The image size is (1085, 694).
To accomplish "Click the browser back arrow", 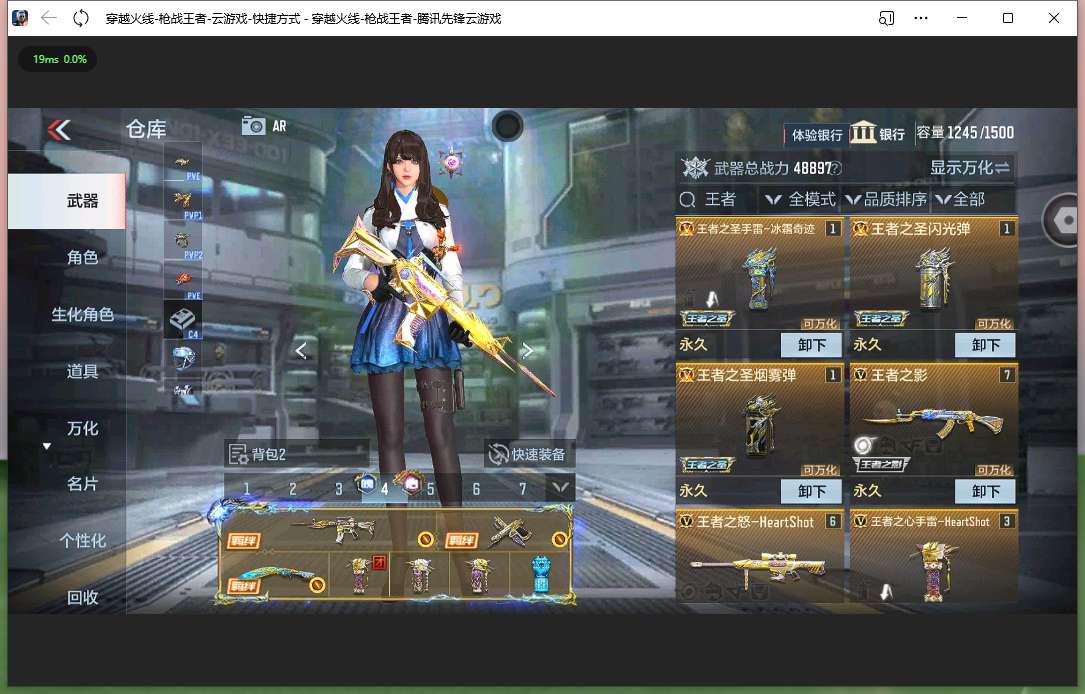I will pyautogui.click(x=48, y=18).
